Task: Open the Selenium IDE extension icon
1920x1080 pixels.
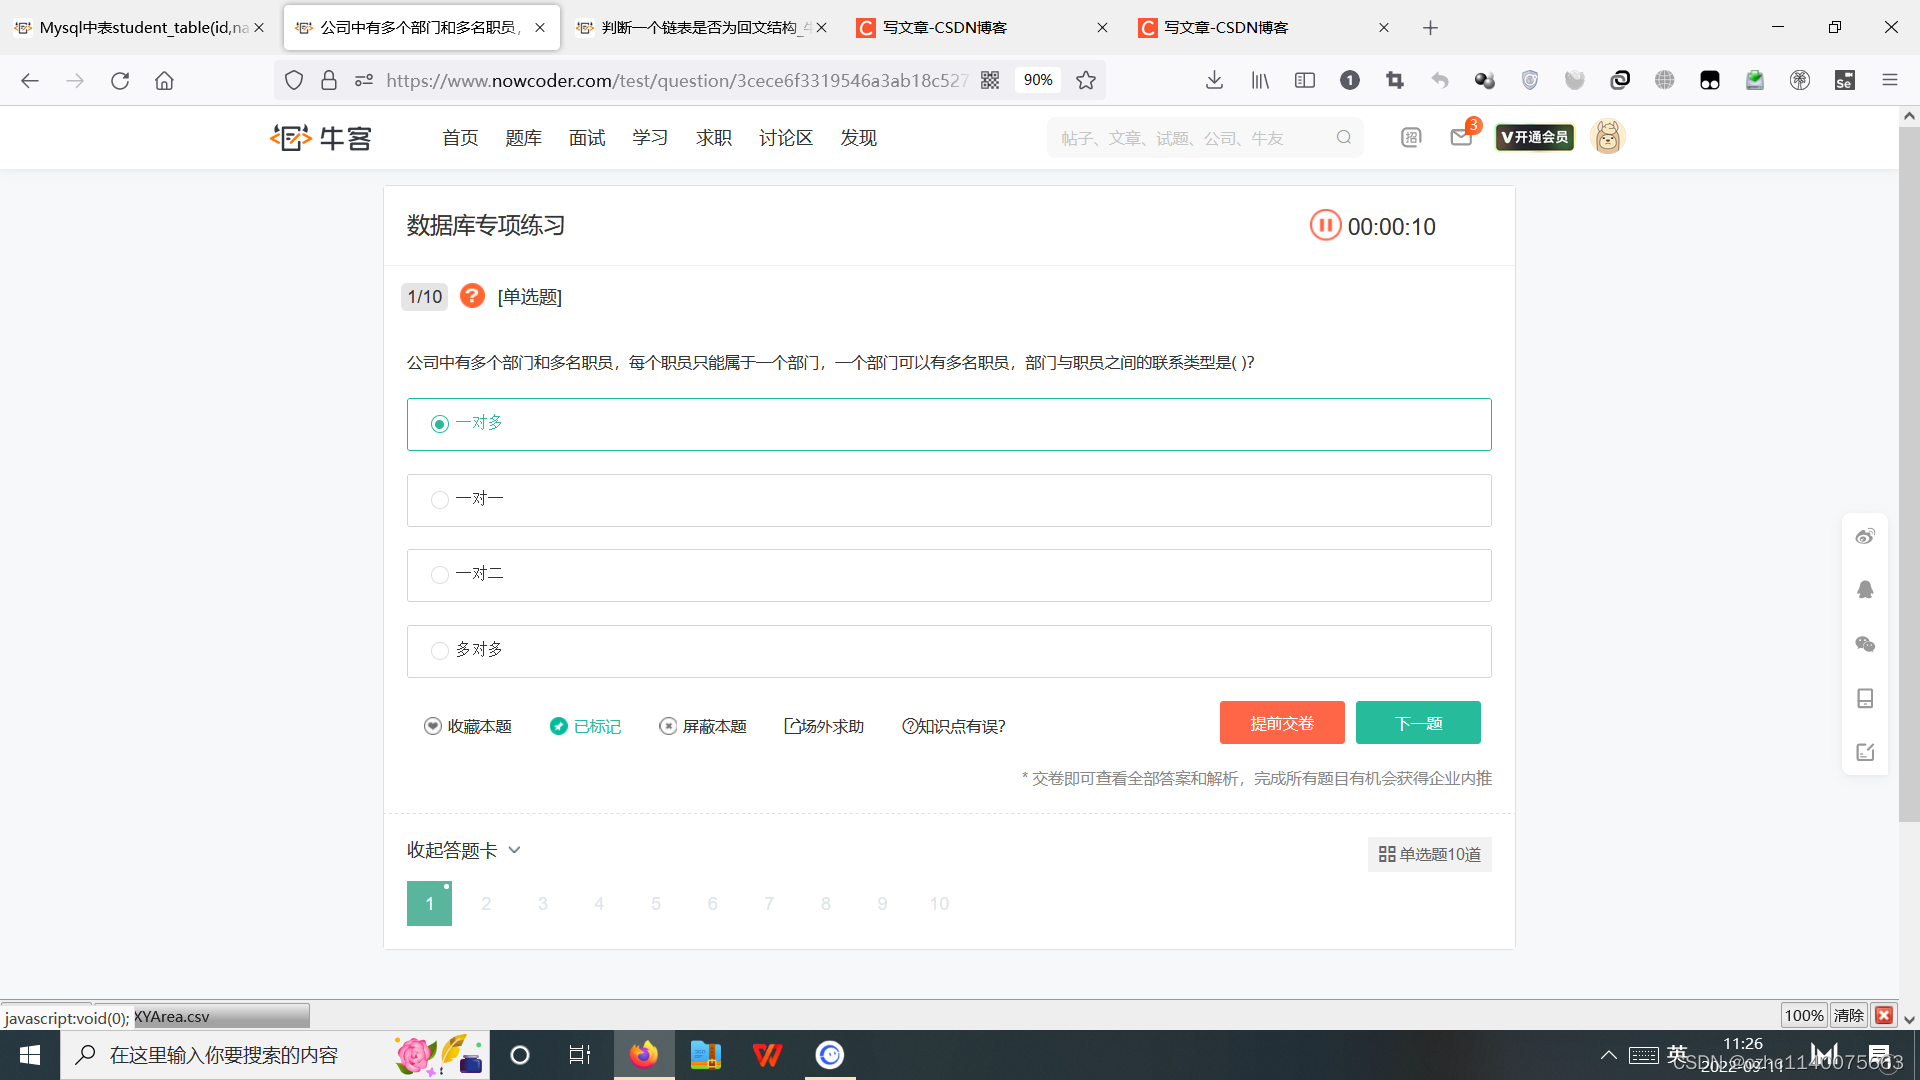Action: coord(1845,80)
